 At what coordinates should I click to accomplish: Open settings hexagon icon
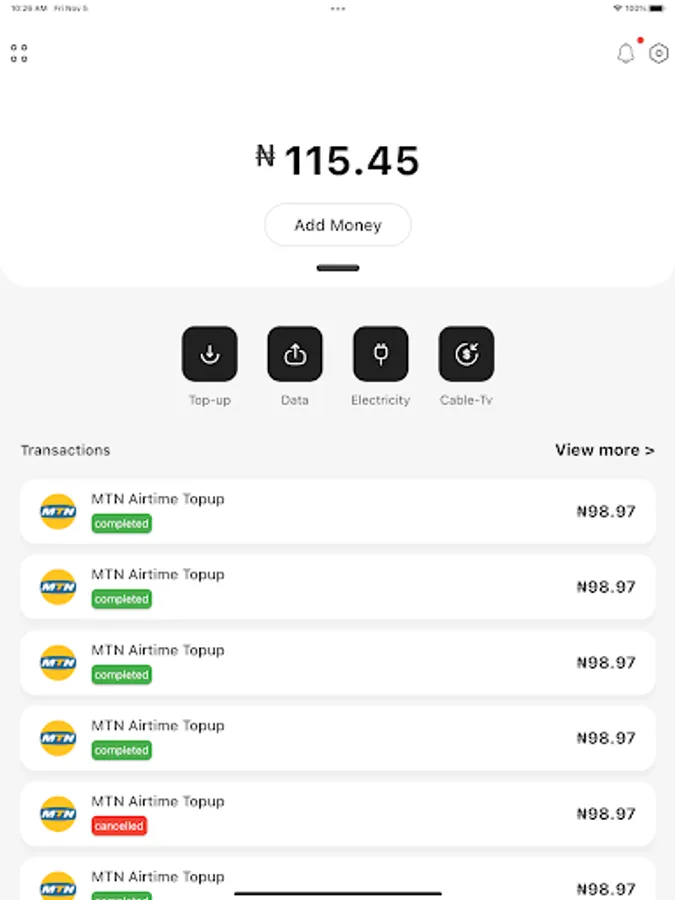point(658,54)
